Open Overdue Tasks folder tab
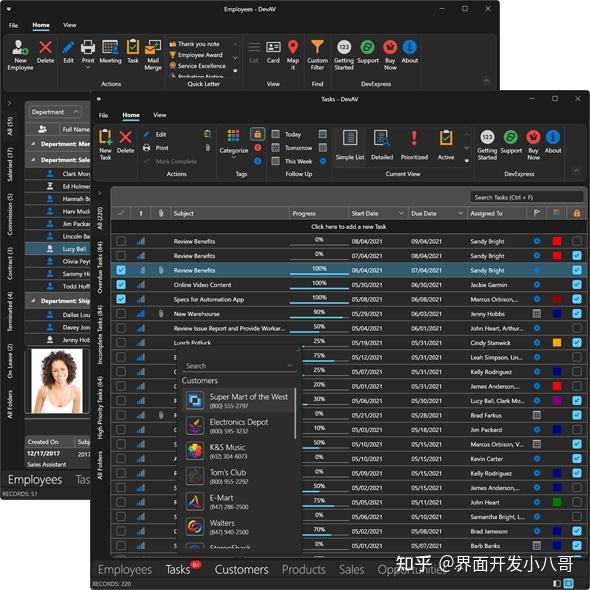The image size is (590, 590). point(100,267)
